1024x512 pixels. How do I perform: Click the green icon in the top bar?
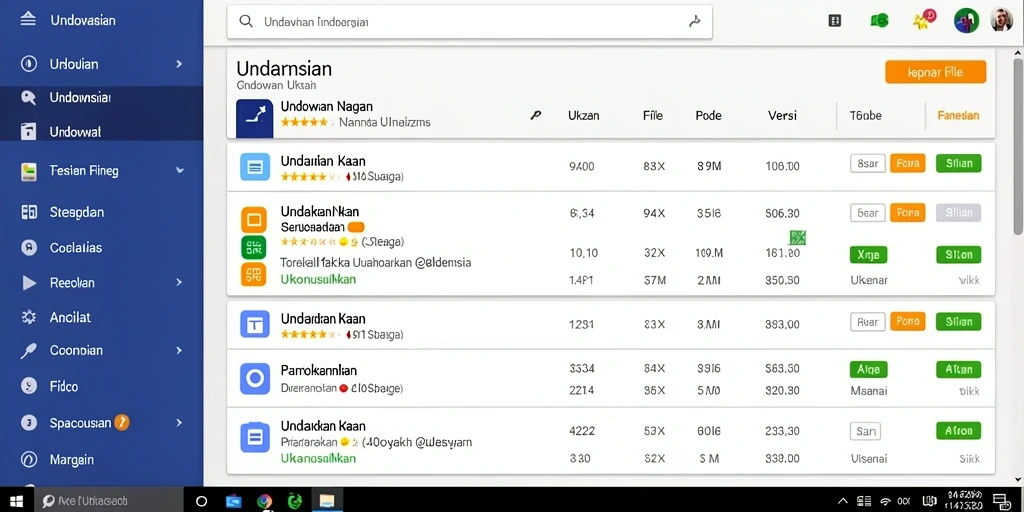coord(879,21)
